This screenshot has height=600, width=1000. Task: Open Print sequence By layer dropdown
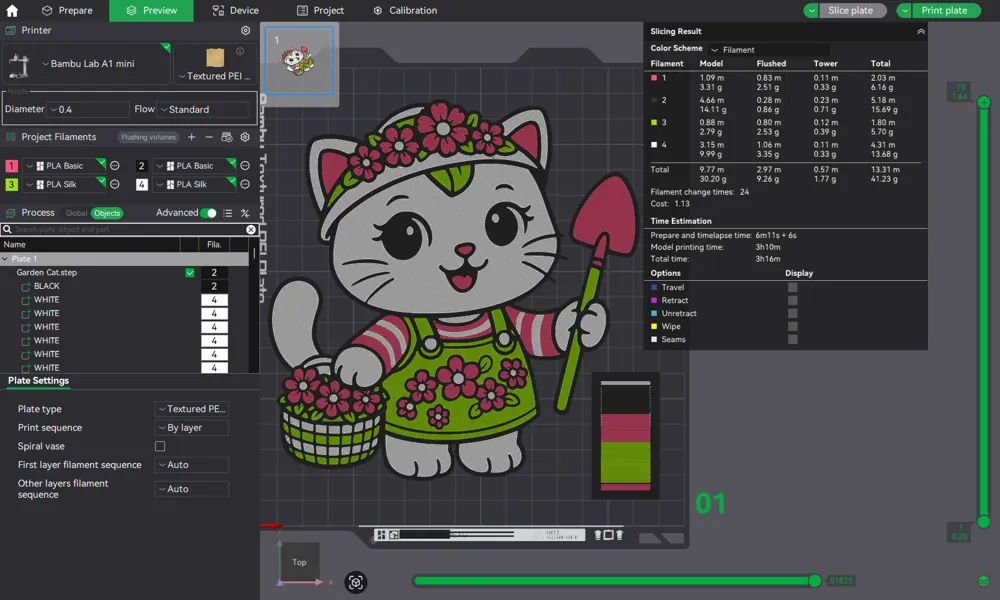click(x=191, y=428)
